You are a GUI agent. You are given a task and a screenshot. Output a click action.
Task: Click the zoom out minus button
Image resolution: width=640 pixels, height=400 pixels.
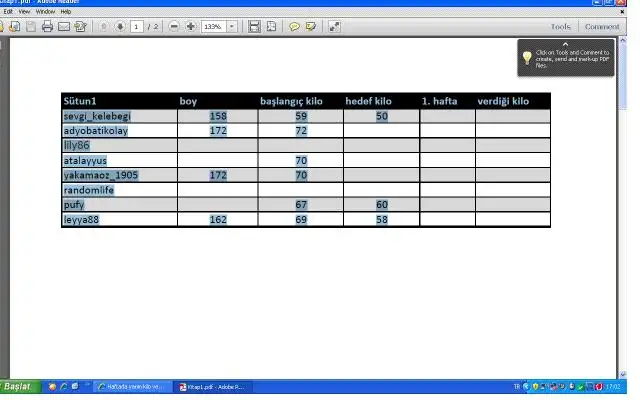coord(174,26)
